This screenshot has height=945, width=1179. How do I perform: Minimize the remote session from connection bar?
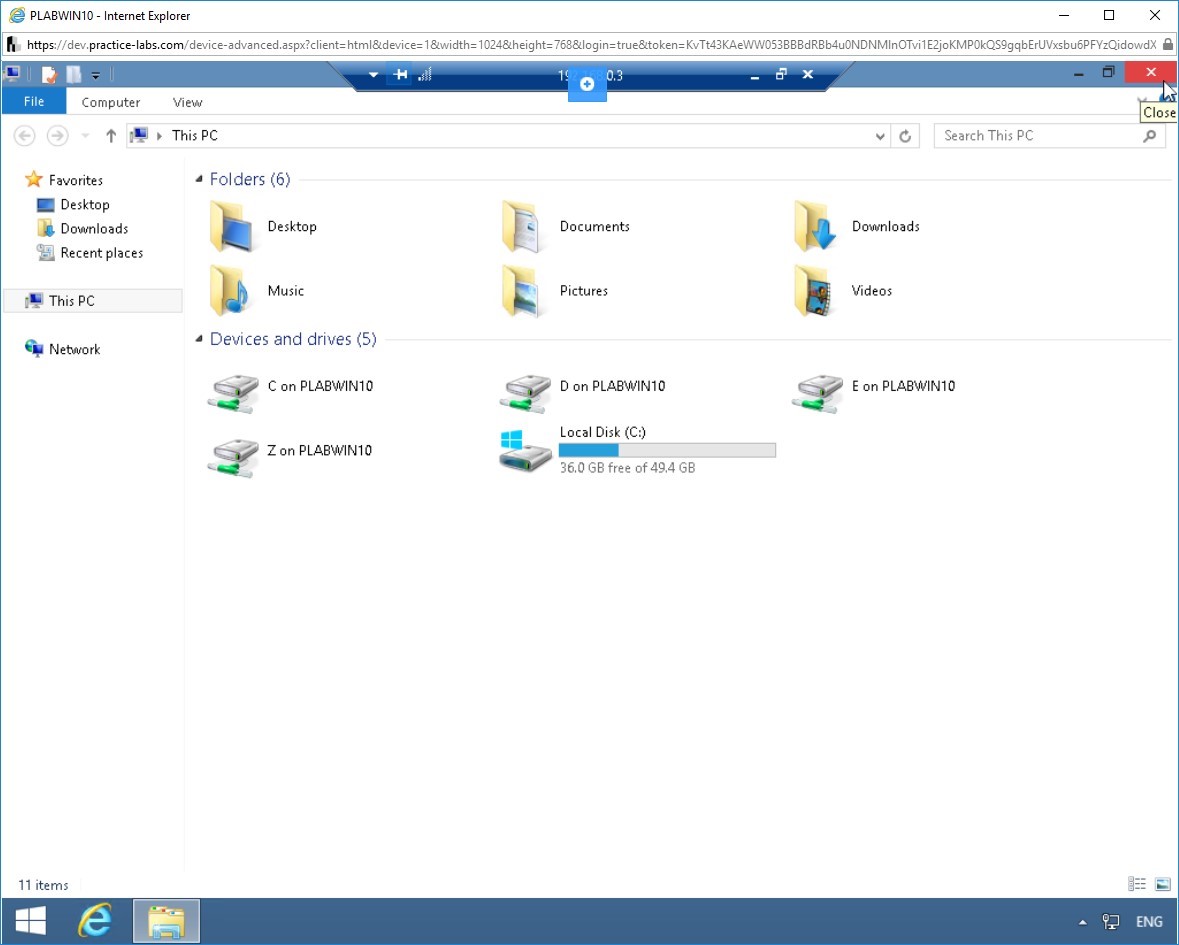point(755,75)
